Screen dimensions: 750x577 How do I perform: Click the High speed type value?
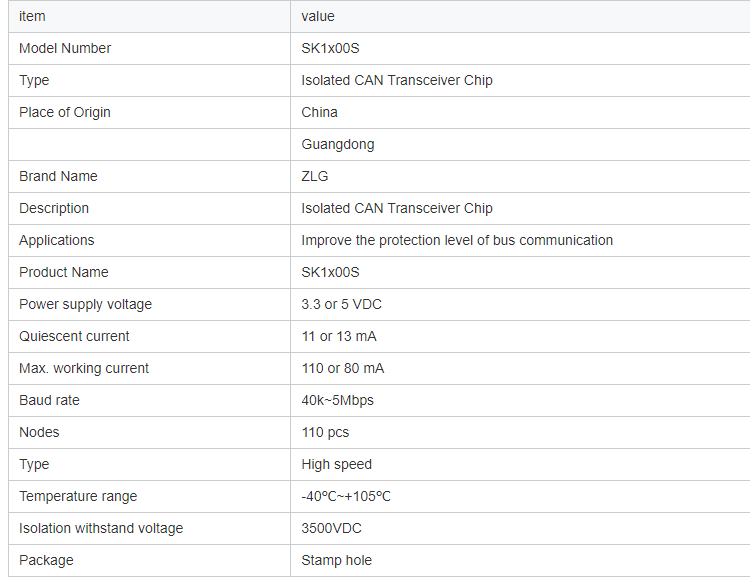click(x=336, y=464)
